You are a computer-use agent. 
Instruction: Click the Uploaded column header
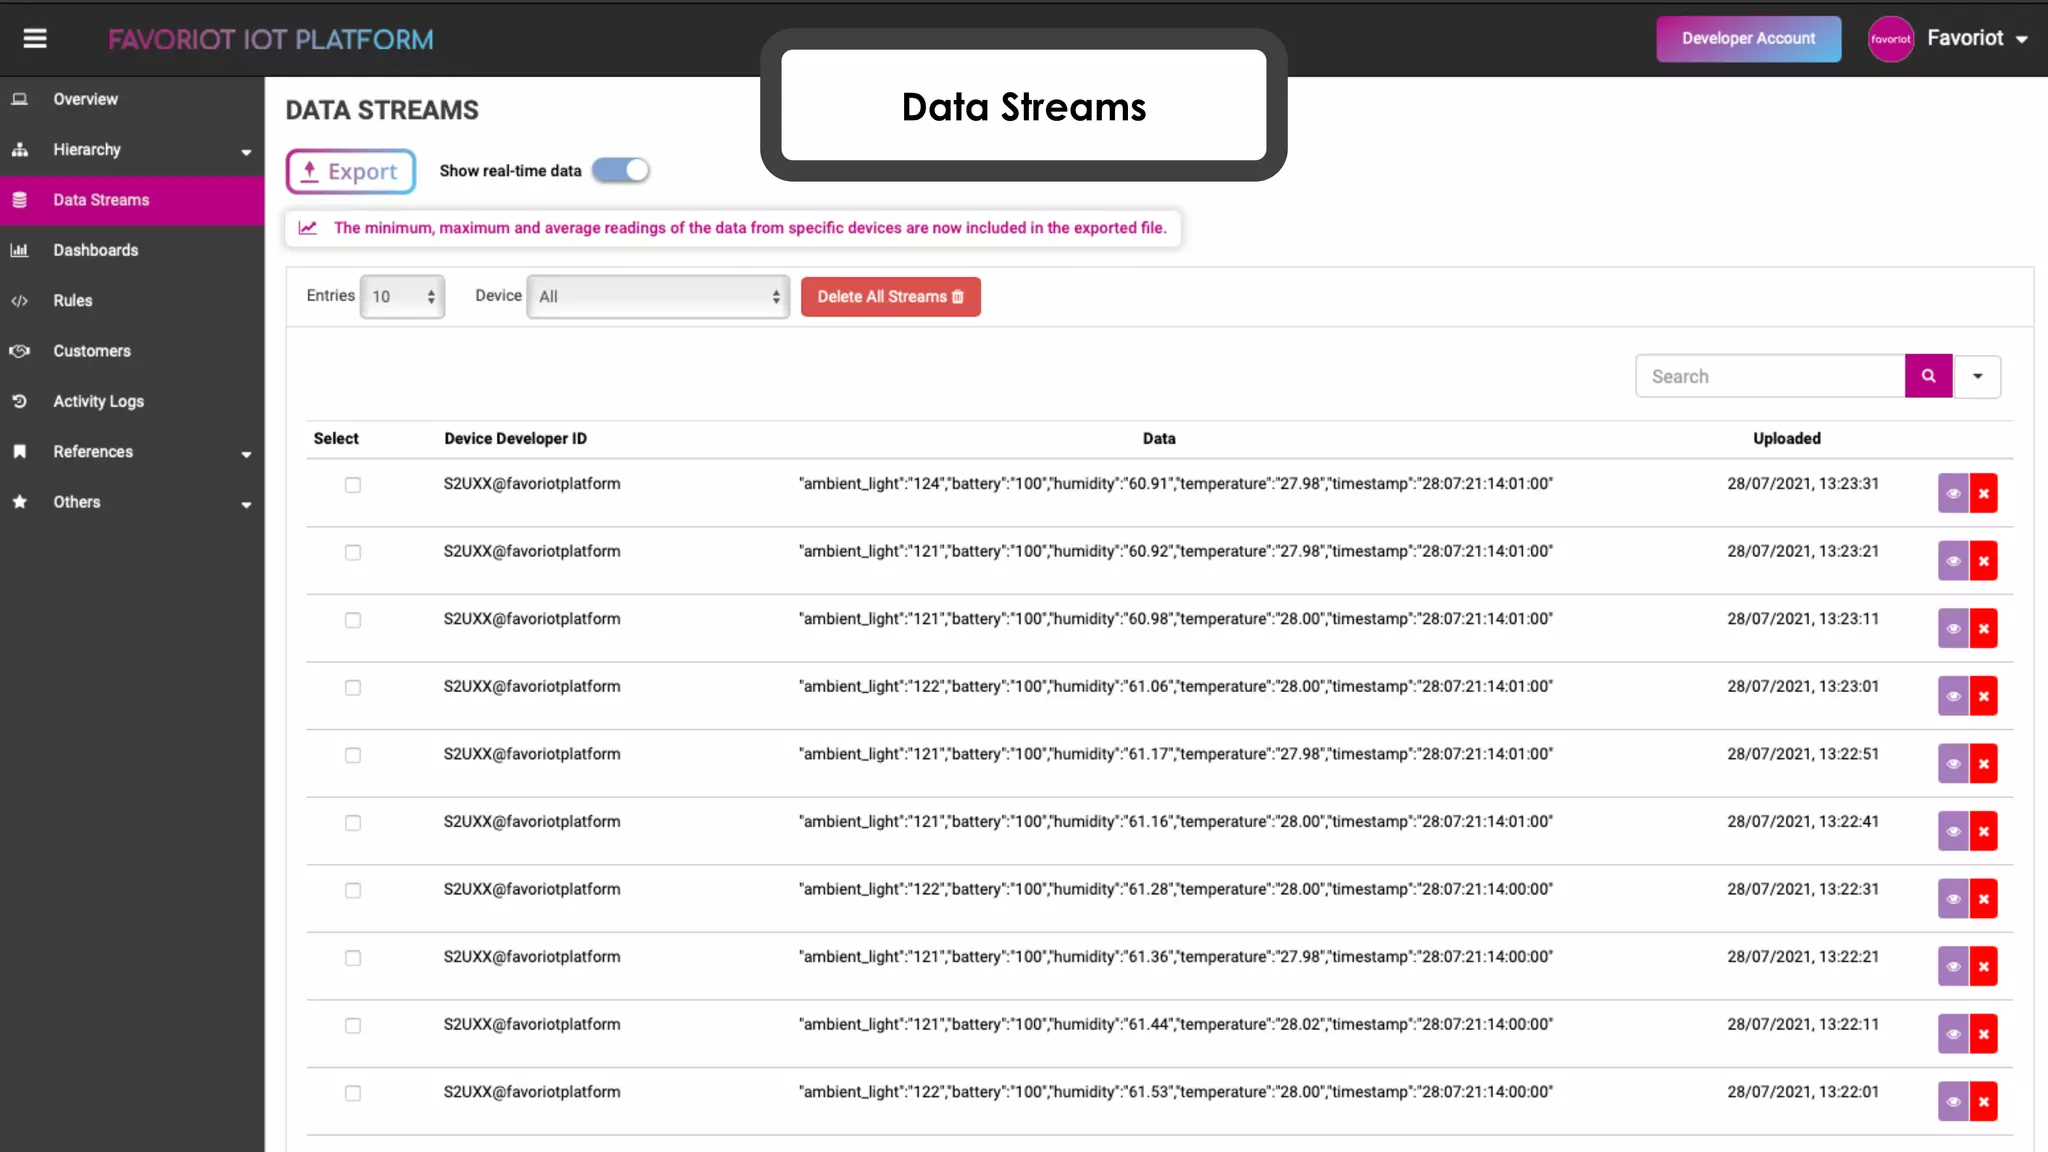pyautogui.click(x=1786, y=438)
